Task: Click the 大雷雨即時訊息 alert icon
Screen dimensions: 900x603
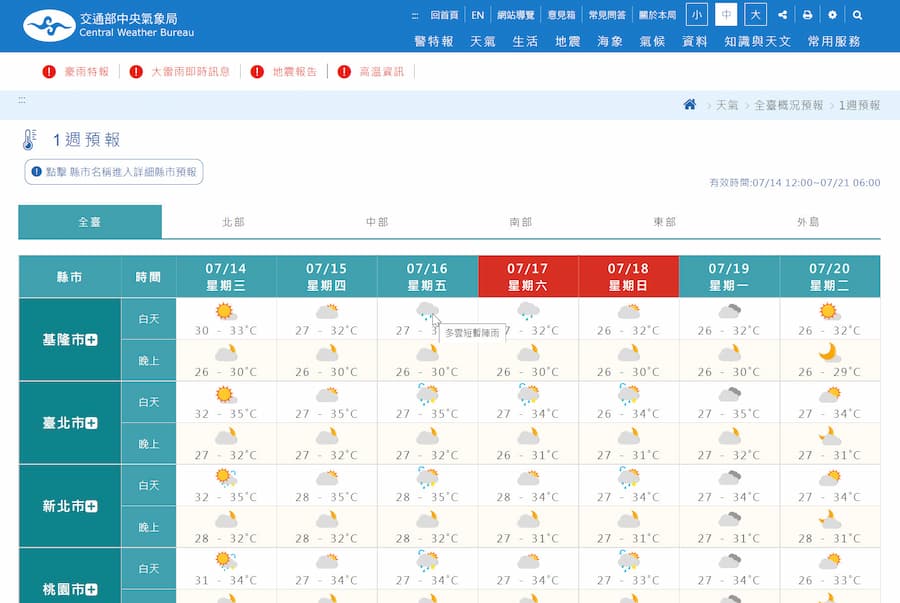Action: coord(135,72)
